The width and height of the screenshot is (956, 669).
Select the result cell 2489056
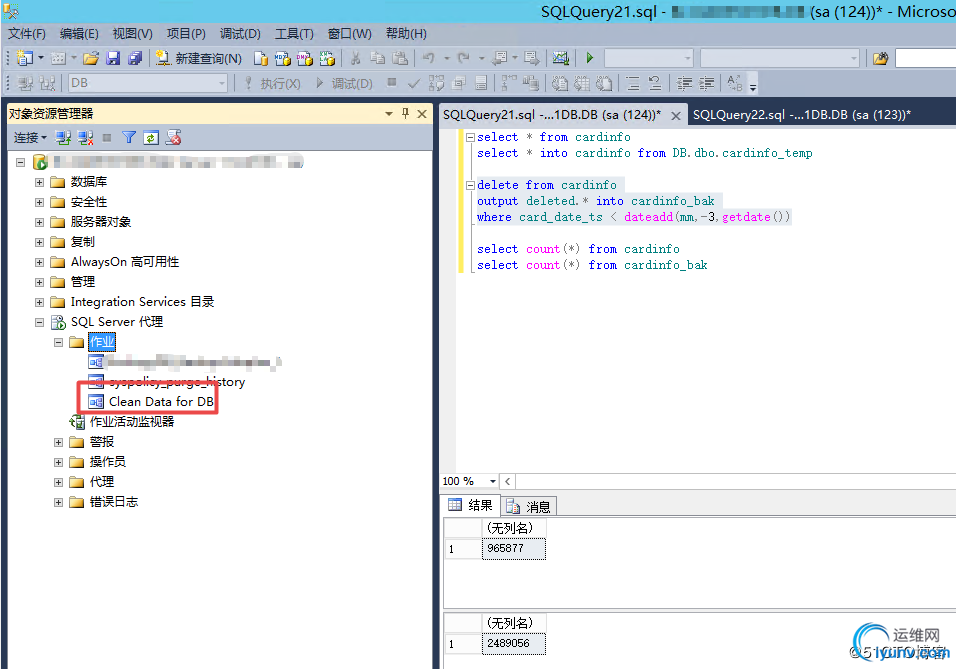(x=513, y=643)
